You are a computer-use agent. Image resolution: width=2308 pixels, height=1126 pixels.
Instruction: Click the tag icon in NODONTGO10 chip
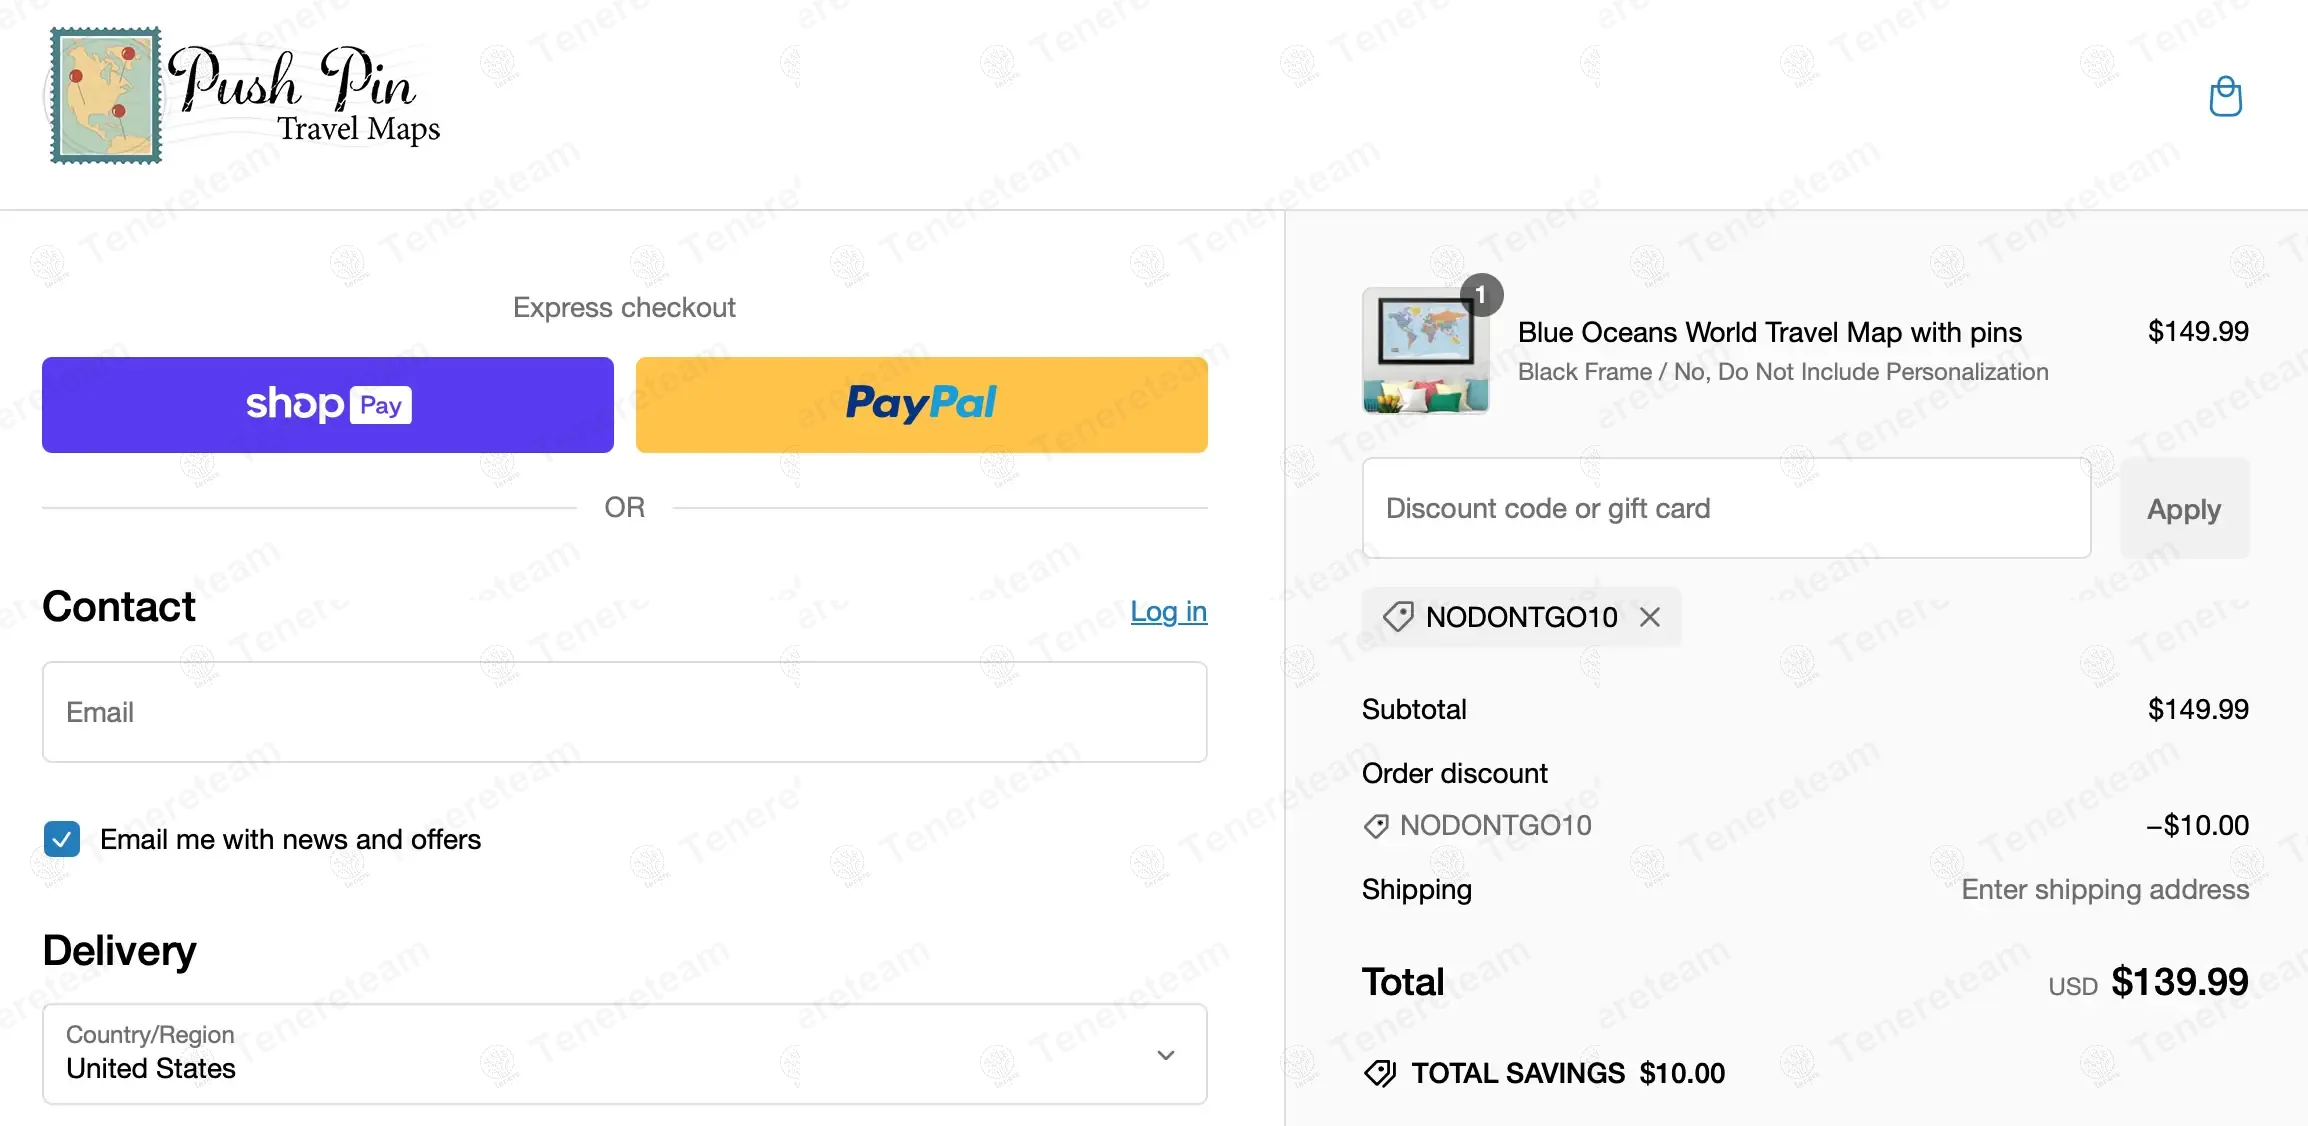pyautogui.click(x=1397, y=617)
